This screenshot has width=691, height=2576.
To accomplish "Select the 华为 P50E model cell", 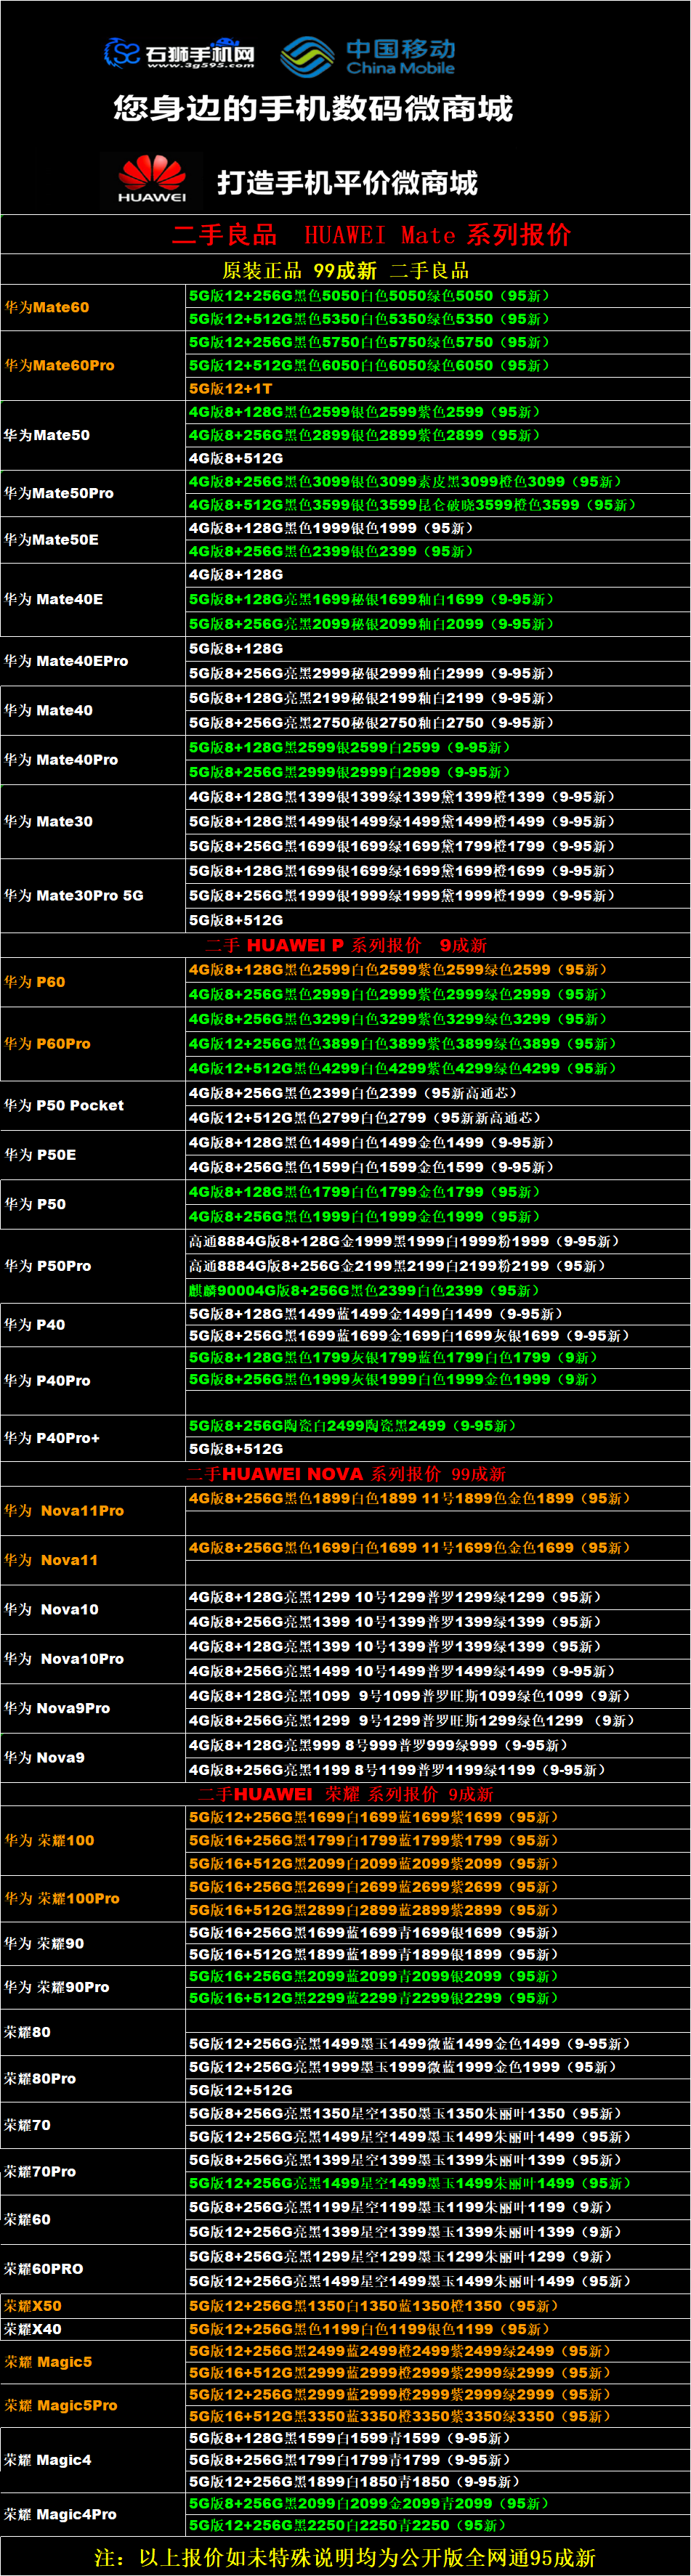I will (93, 1155).
